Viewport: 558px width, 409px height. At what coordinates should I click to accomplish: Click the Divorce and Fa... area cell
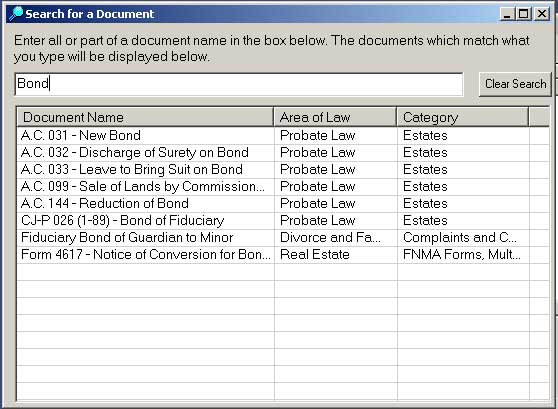click(336, 238)
